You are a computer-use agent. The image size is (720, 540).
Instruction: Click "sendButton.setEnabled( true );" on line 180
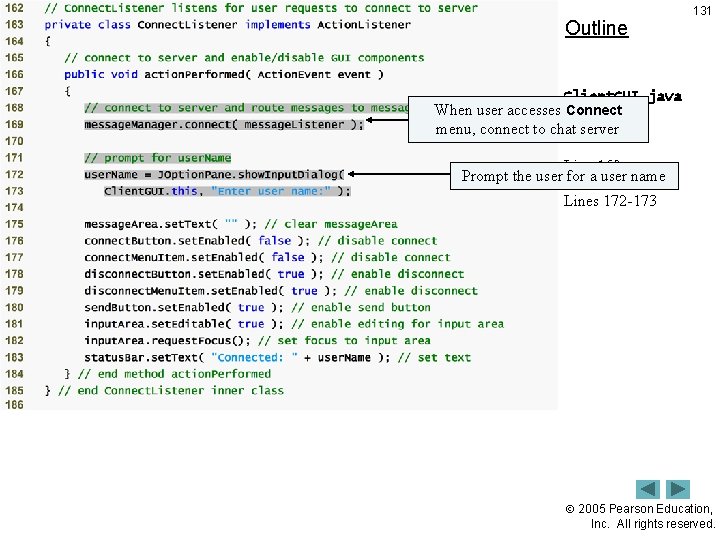tap(184, 307)
